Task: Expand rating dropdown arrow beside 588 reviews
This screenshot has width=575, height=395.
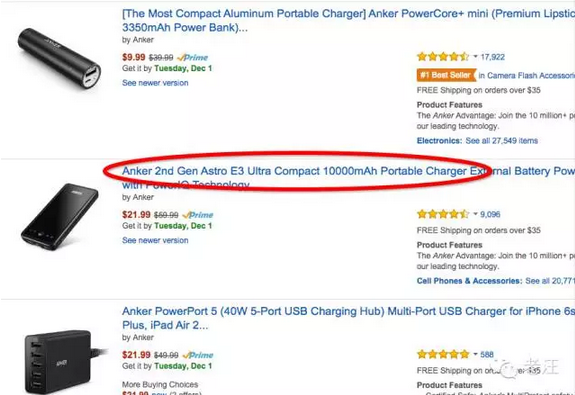Action: pos(476,354)
